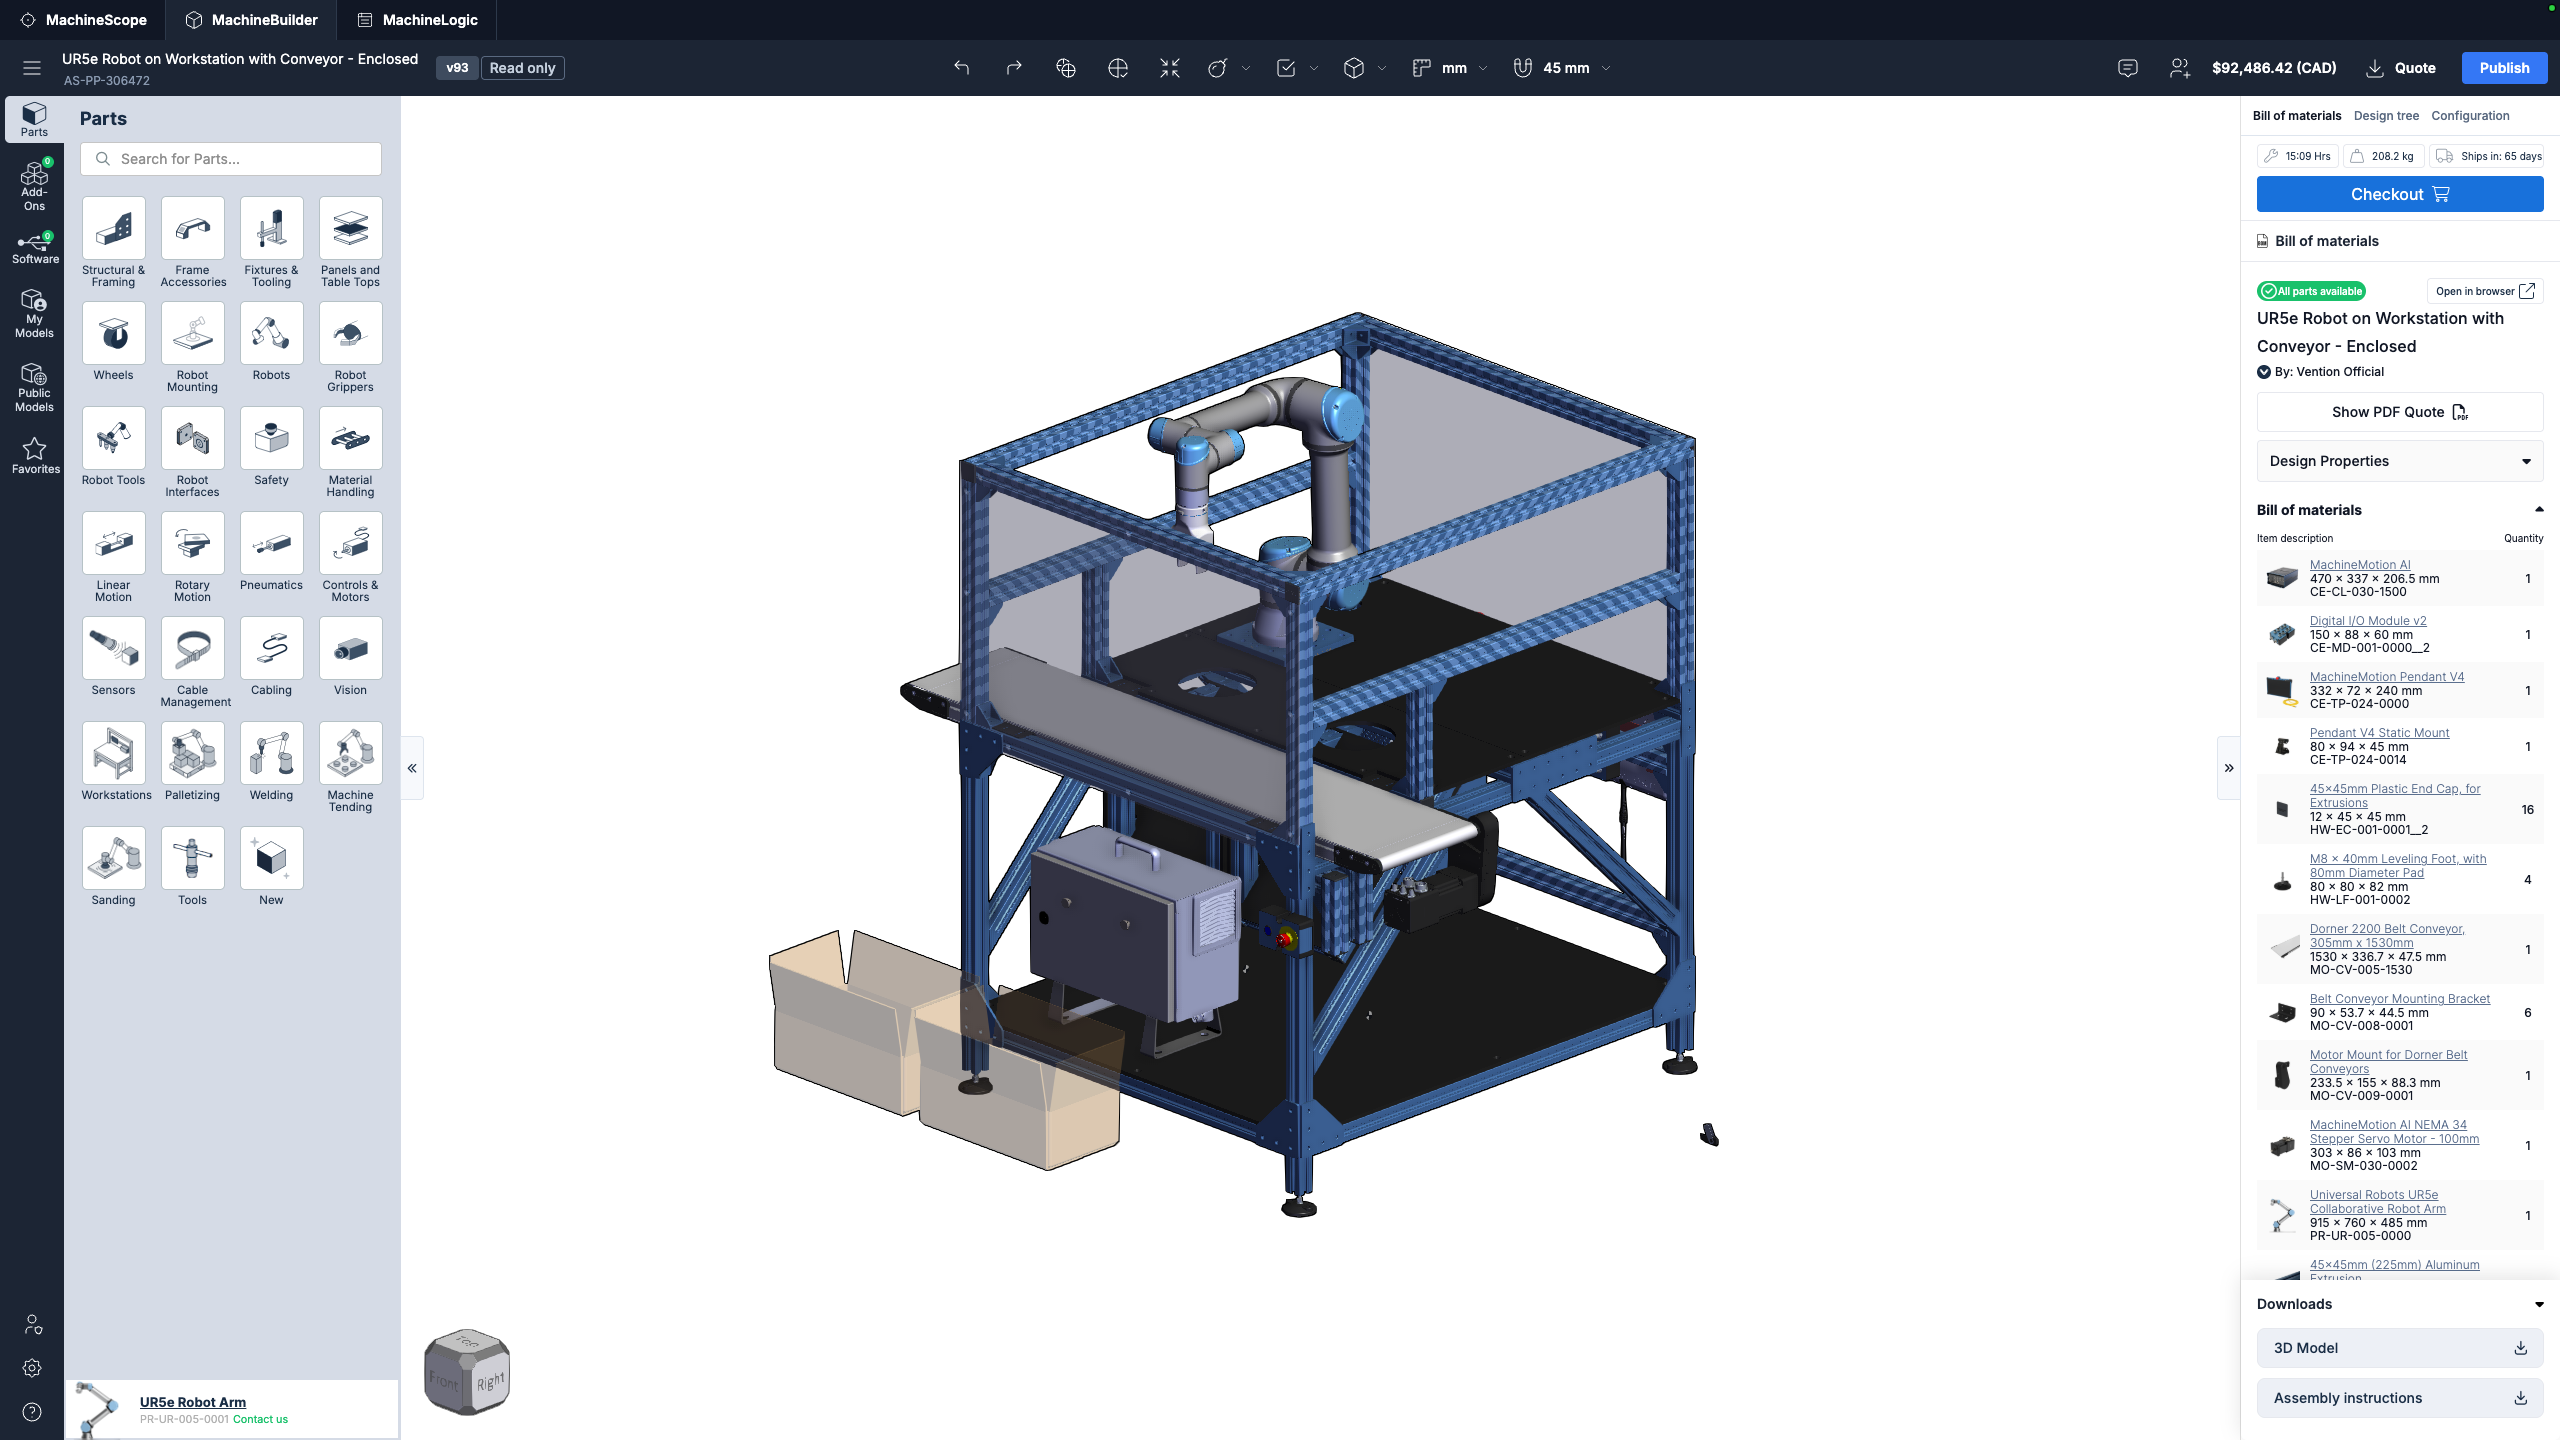Click the Publish button

tap(2504, 68)
